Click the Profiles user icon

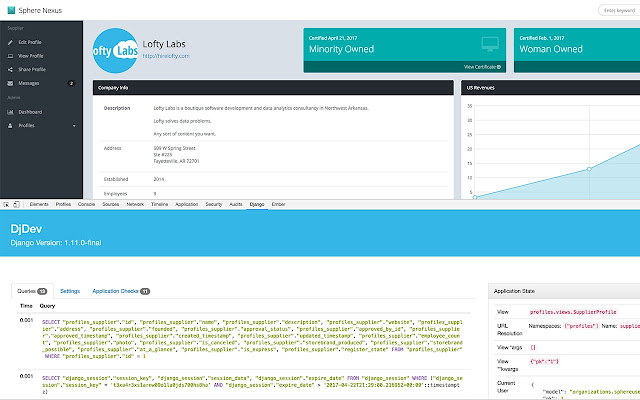click(10, 126)
